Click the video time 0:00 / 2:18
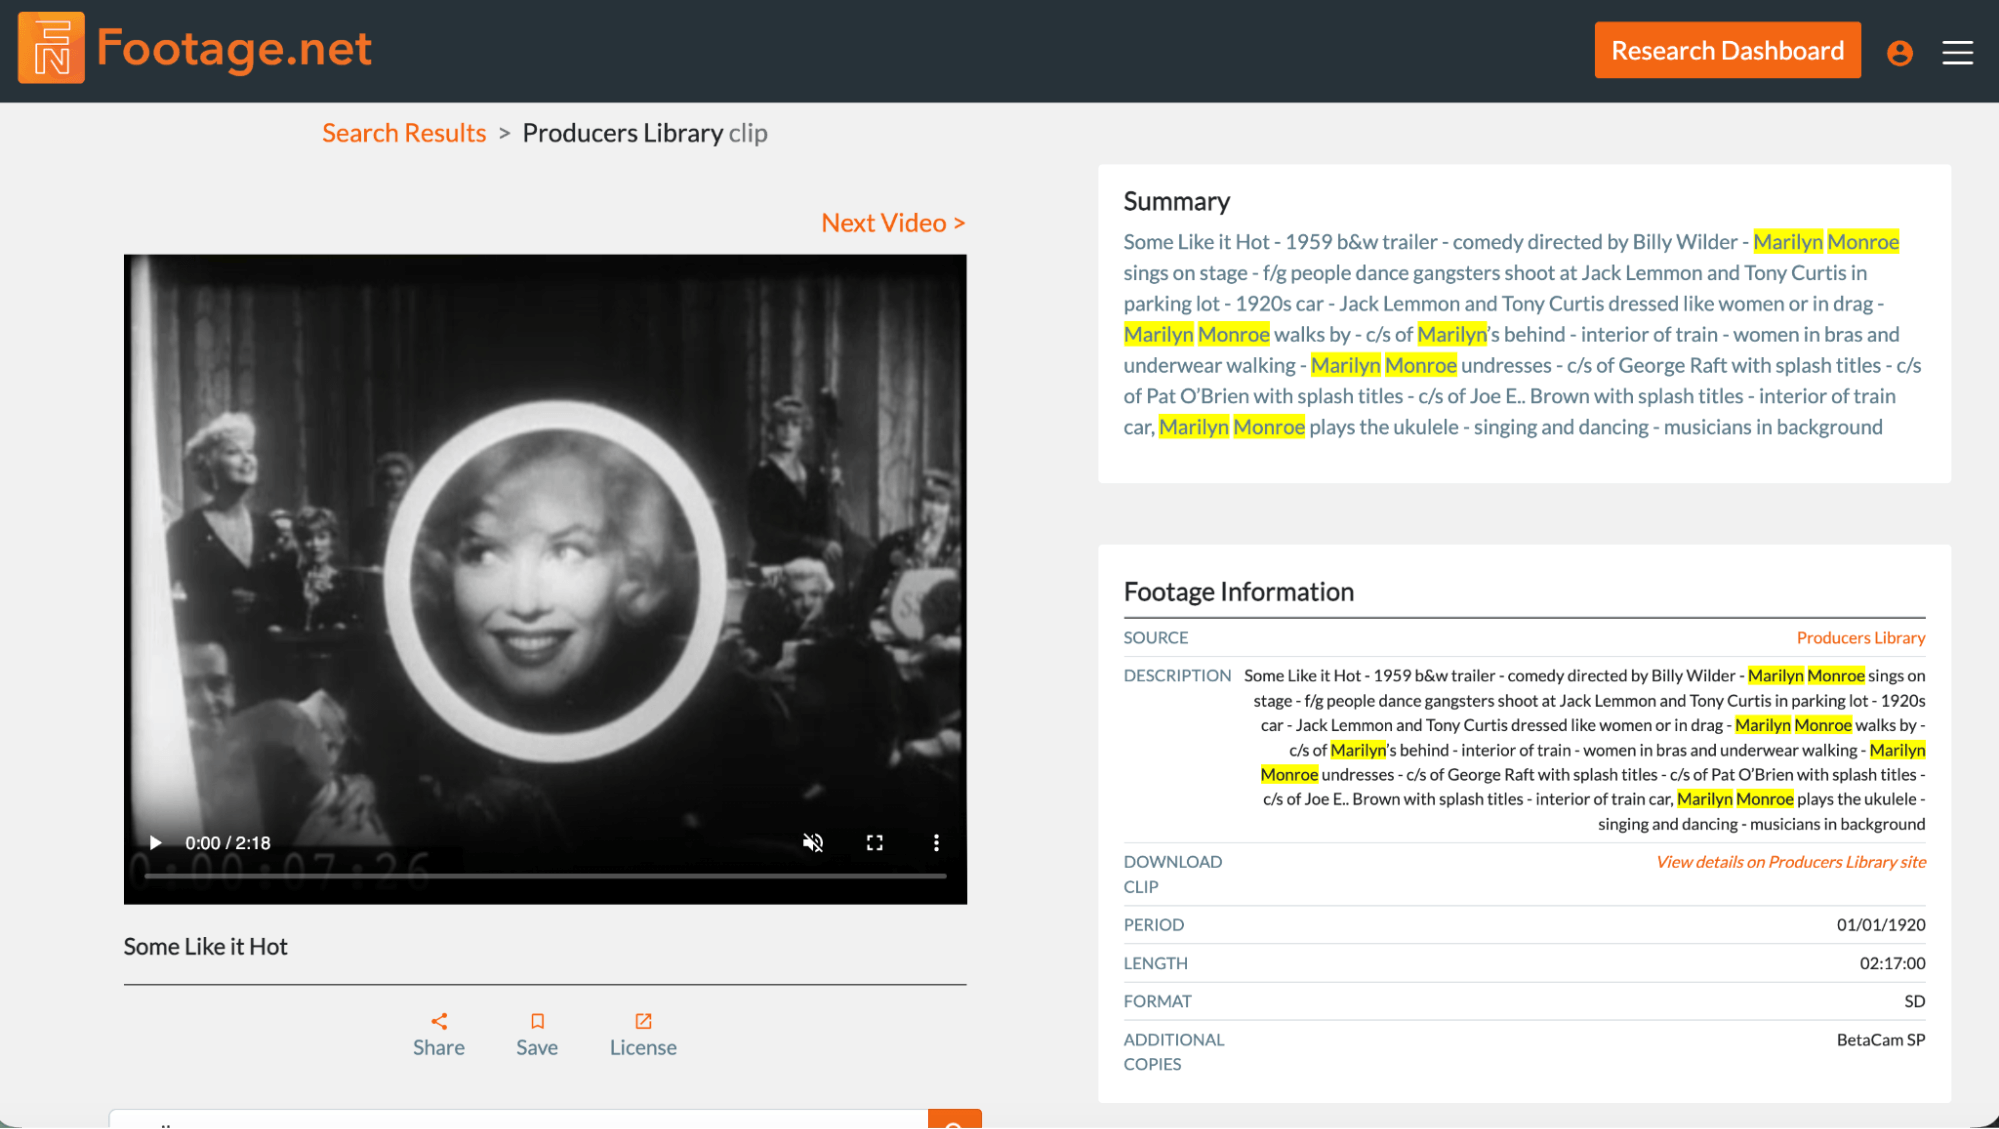Screen dimensions: 1999x1129 tap(228, 843)
